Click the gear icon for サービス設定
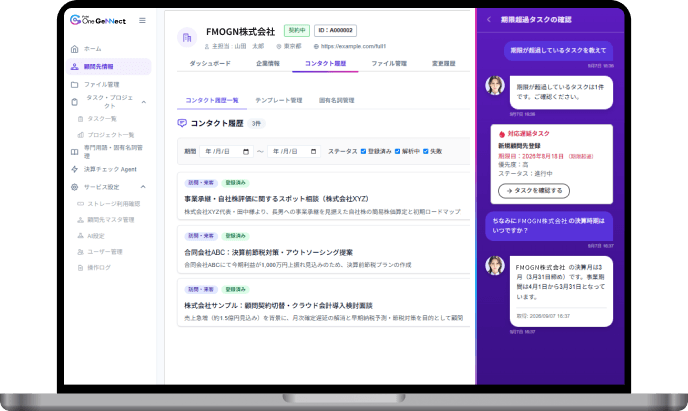Viewport: 688px width, 411px height. point(75,187)
